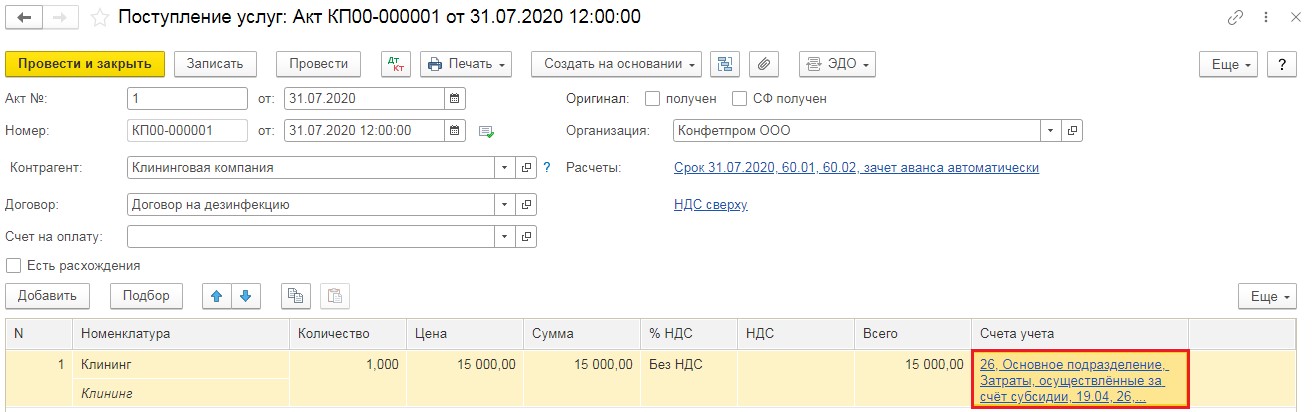The height and width of the screenshot is (412, 1314).
Task: Open attached files paperclip icon
Action: [x=763, y=63]
